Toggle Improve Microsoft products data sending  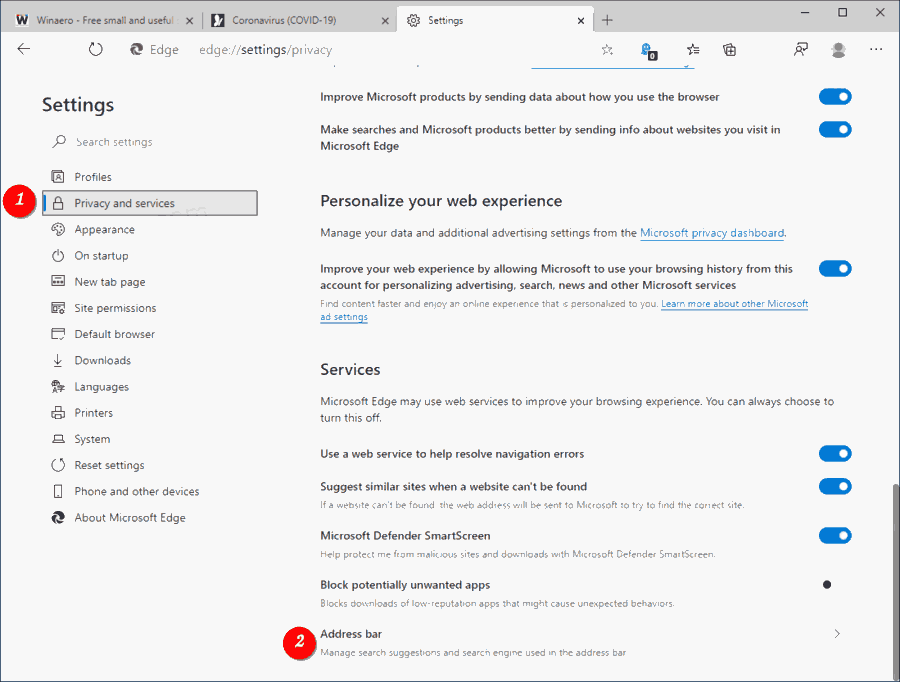pyautogui.click(x=835, y=96)
